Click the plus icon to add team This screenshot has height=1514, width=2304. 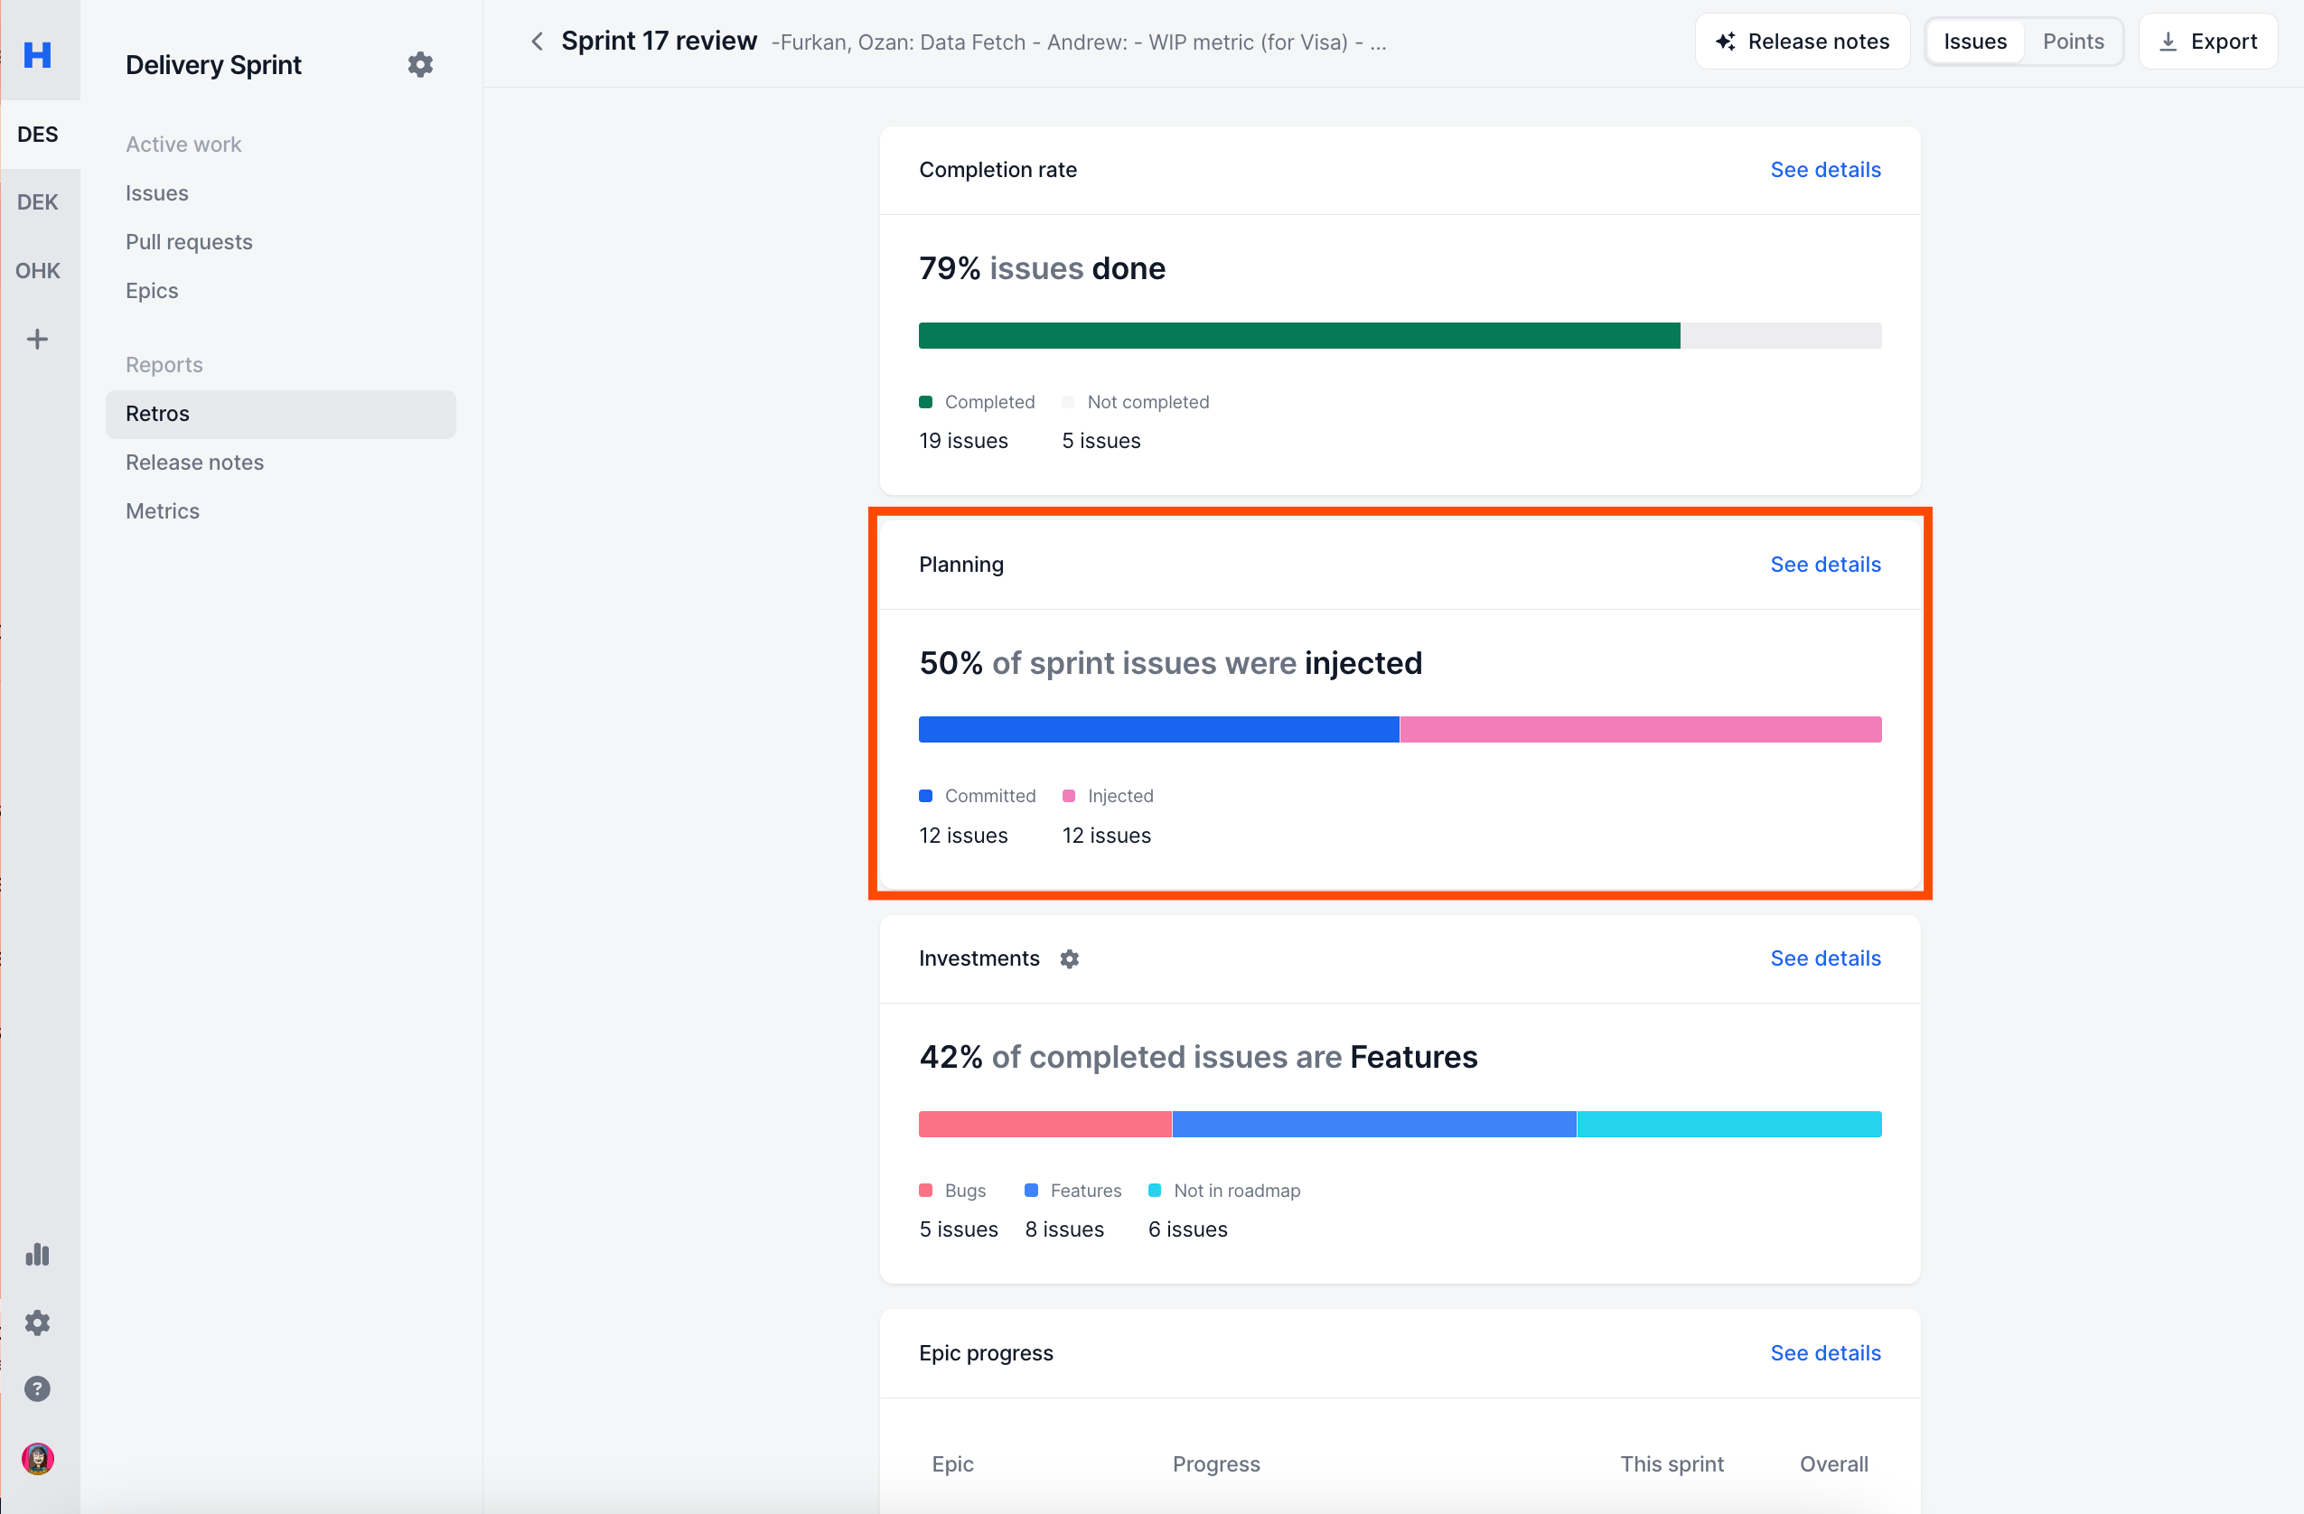pos(37,339)
